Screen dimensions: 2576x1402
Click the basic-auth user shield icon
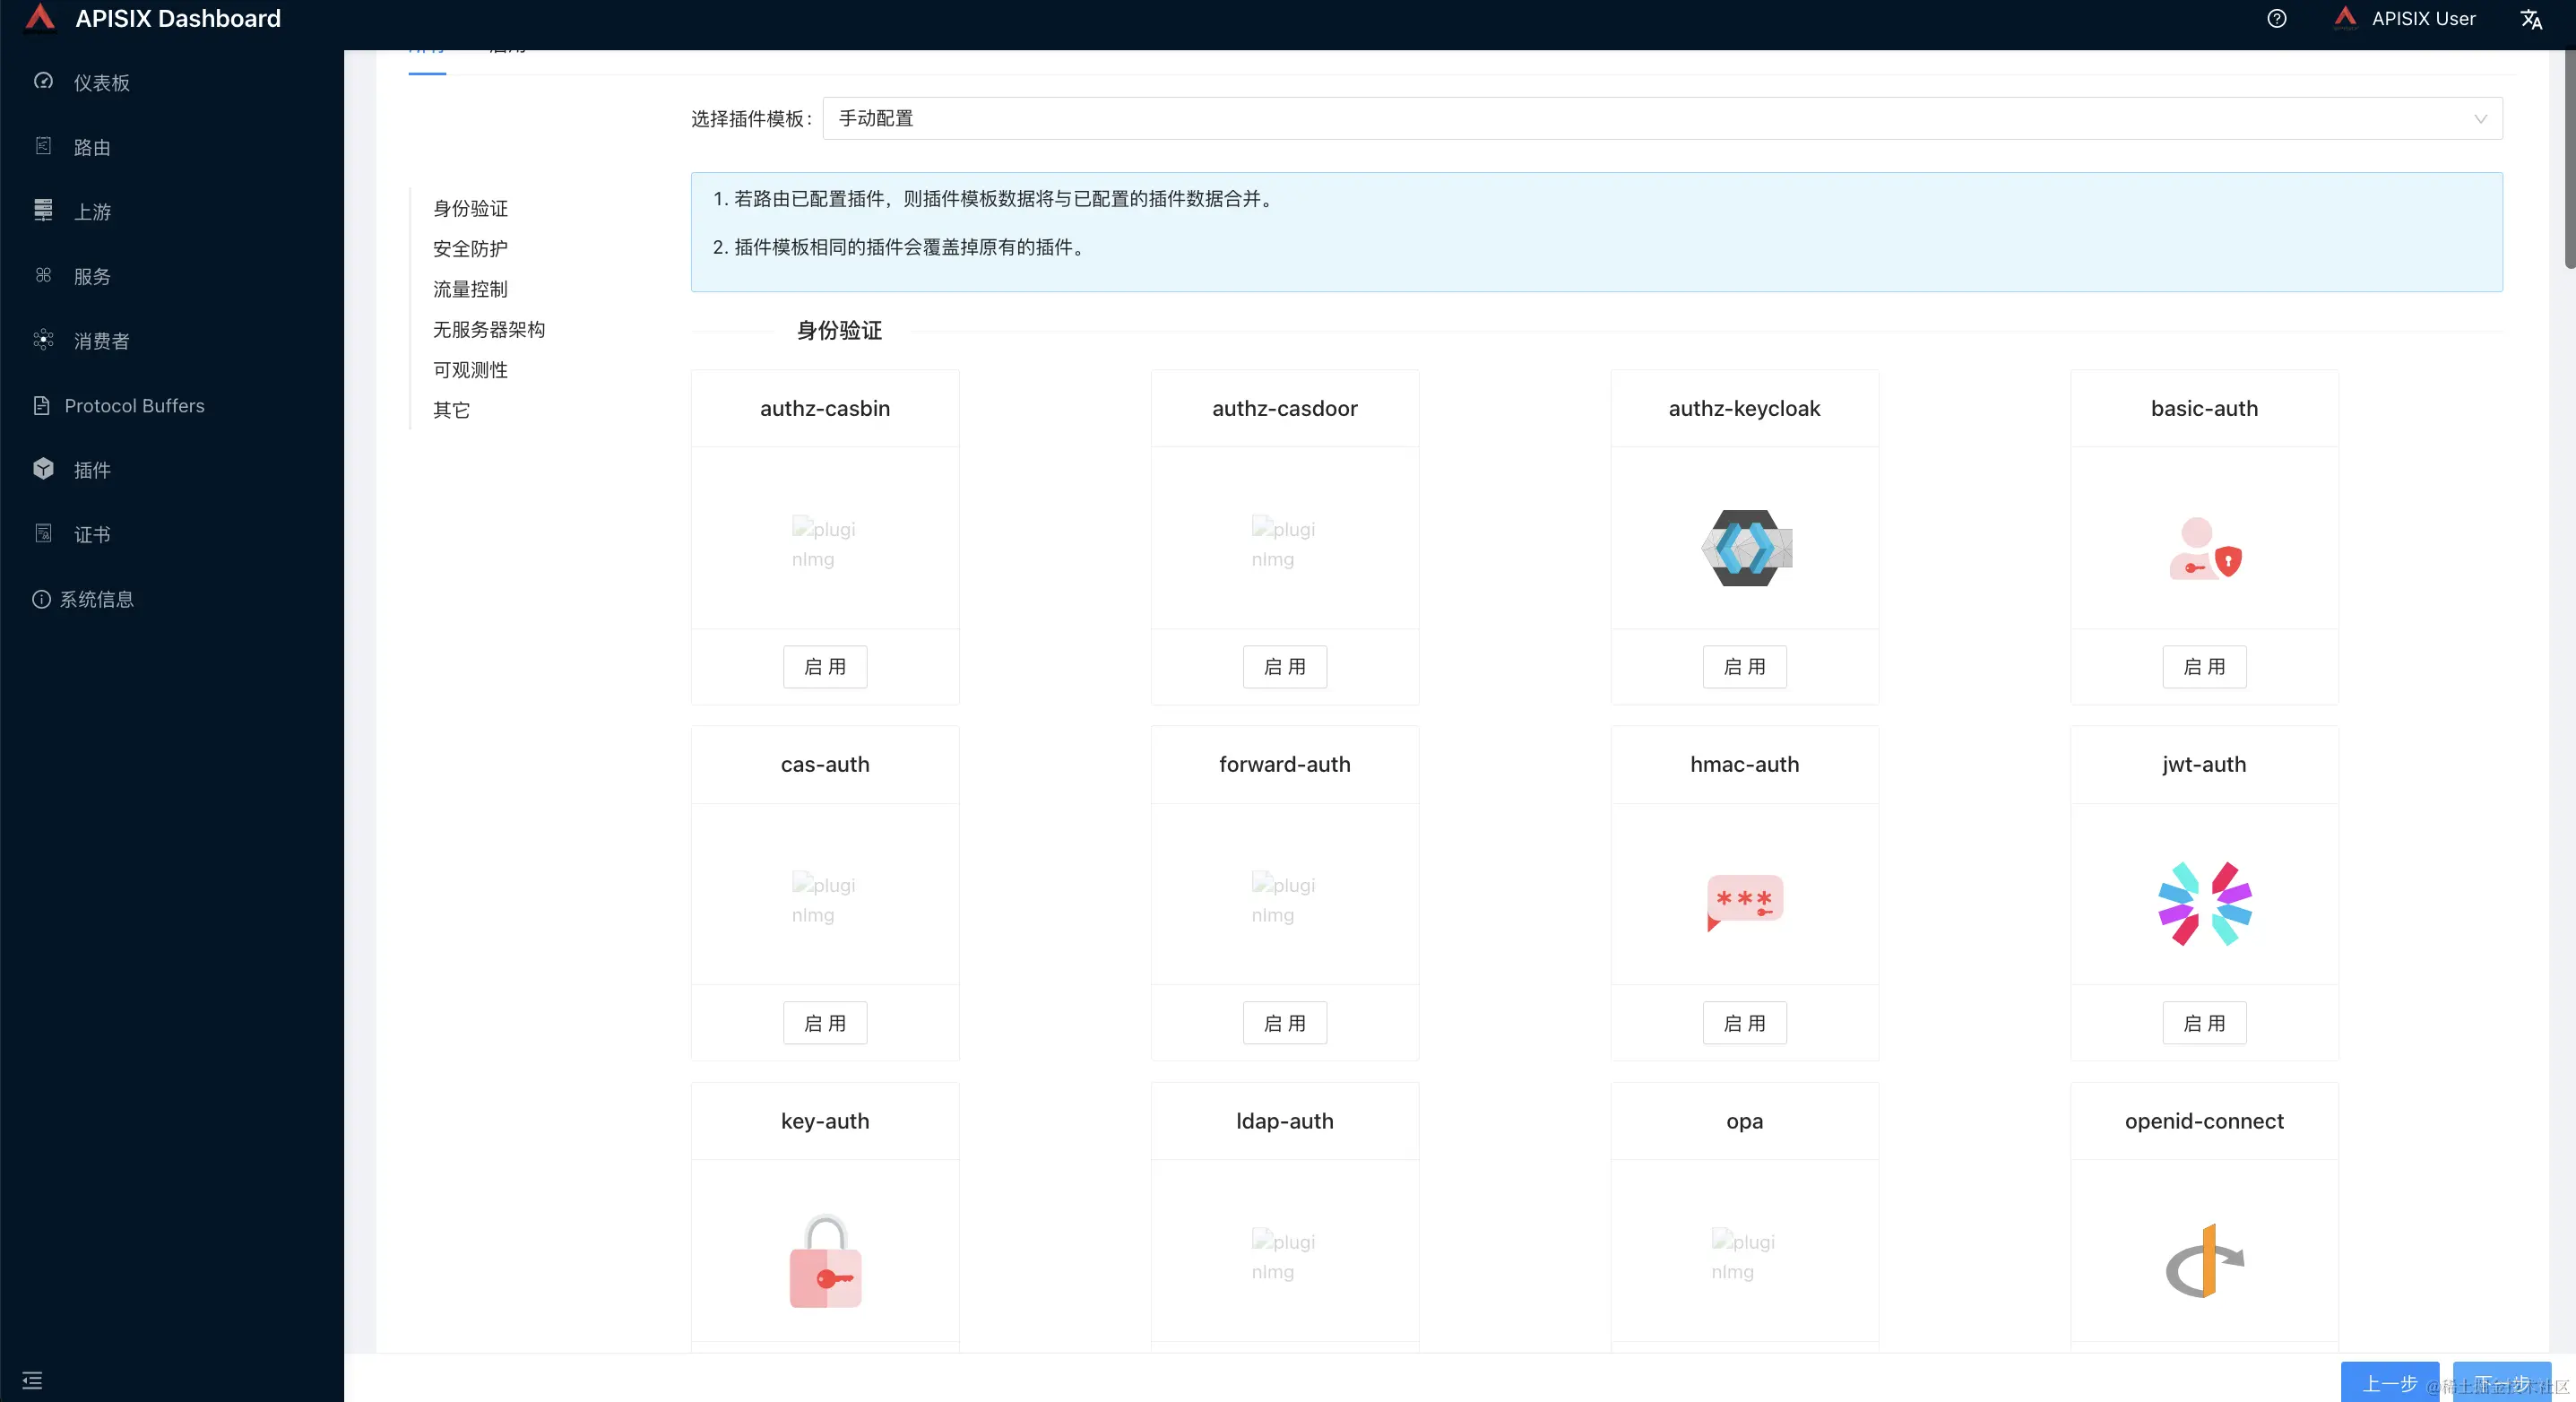point(2204,548)
